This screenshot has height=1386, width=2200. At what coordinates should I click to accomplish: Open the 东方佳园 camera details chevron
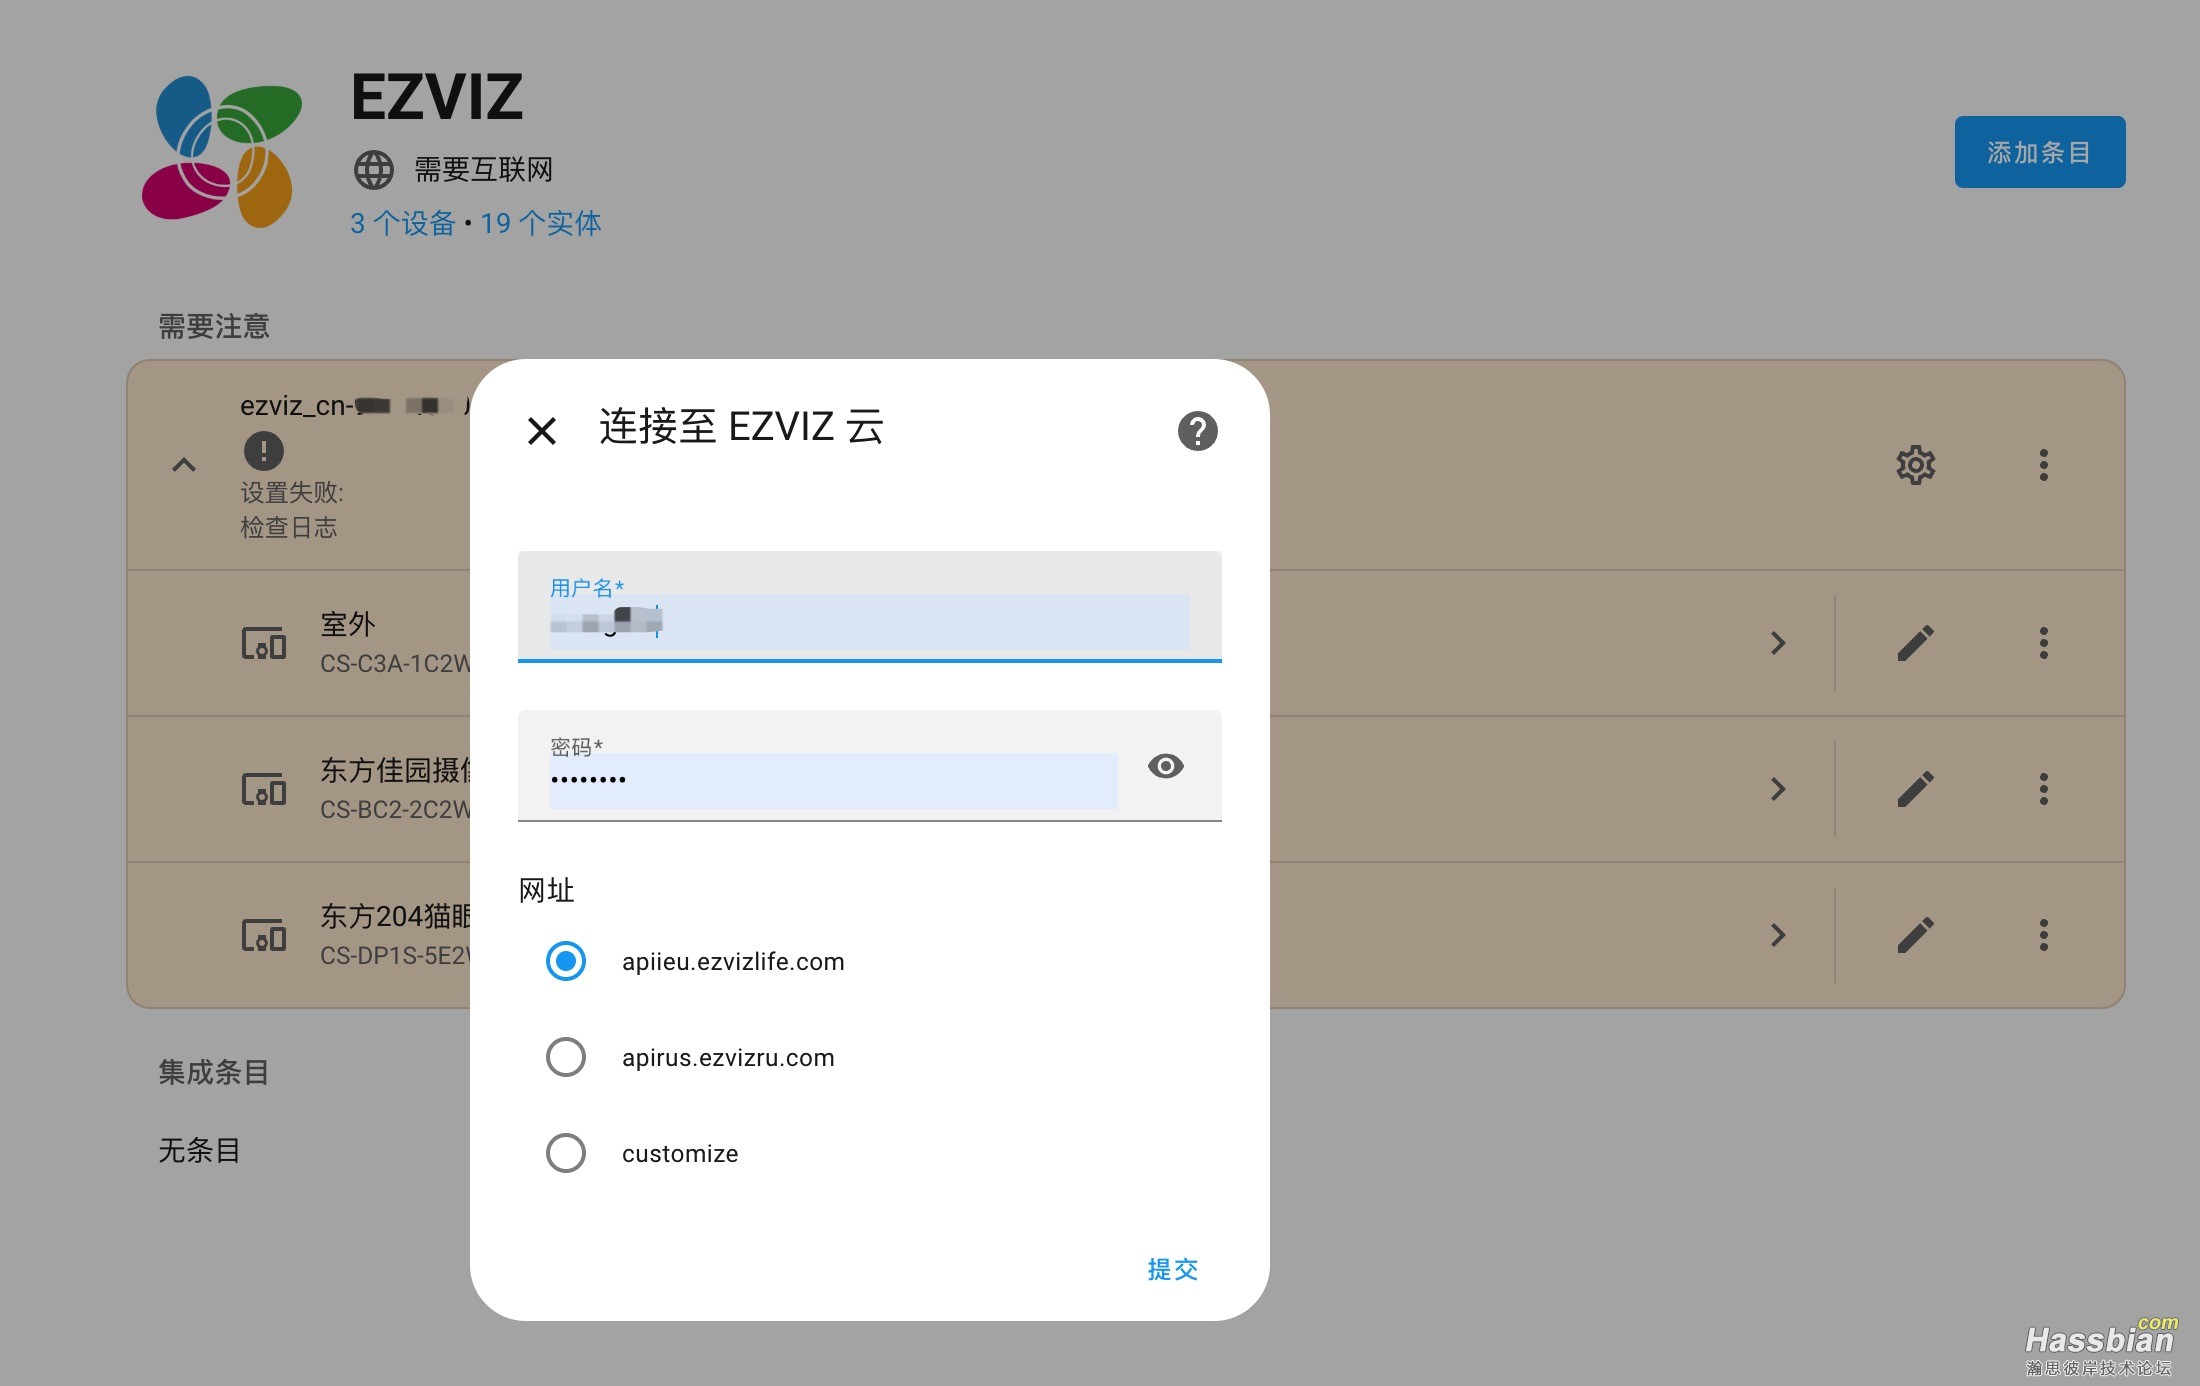[1778, 789]
